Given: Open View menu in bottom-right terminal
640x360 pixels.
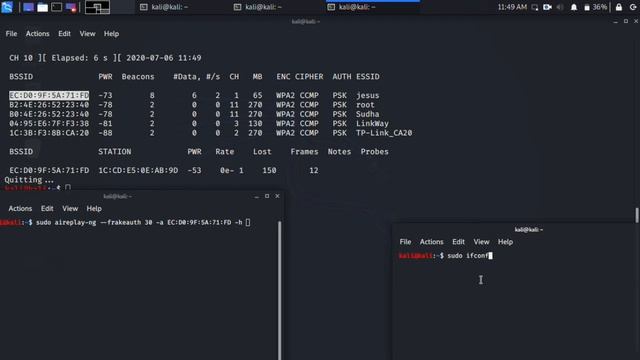Looking at the screenshot, I should click(481, 242).
